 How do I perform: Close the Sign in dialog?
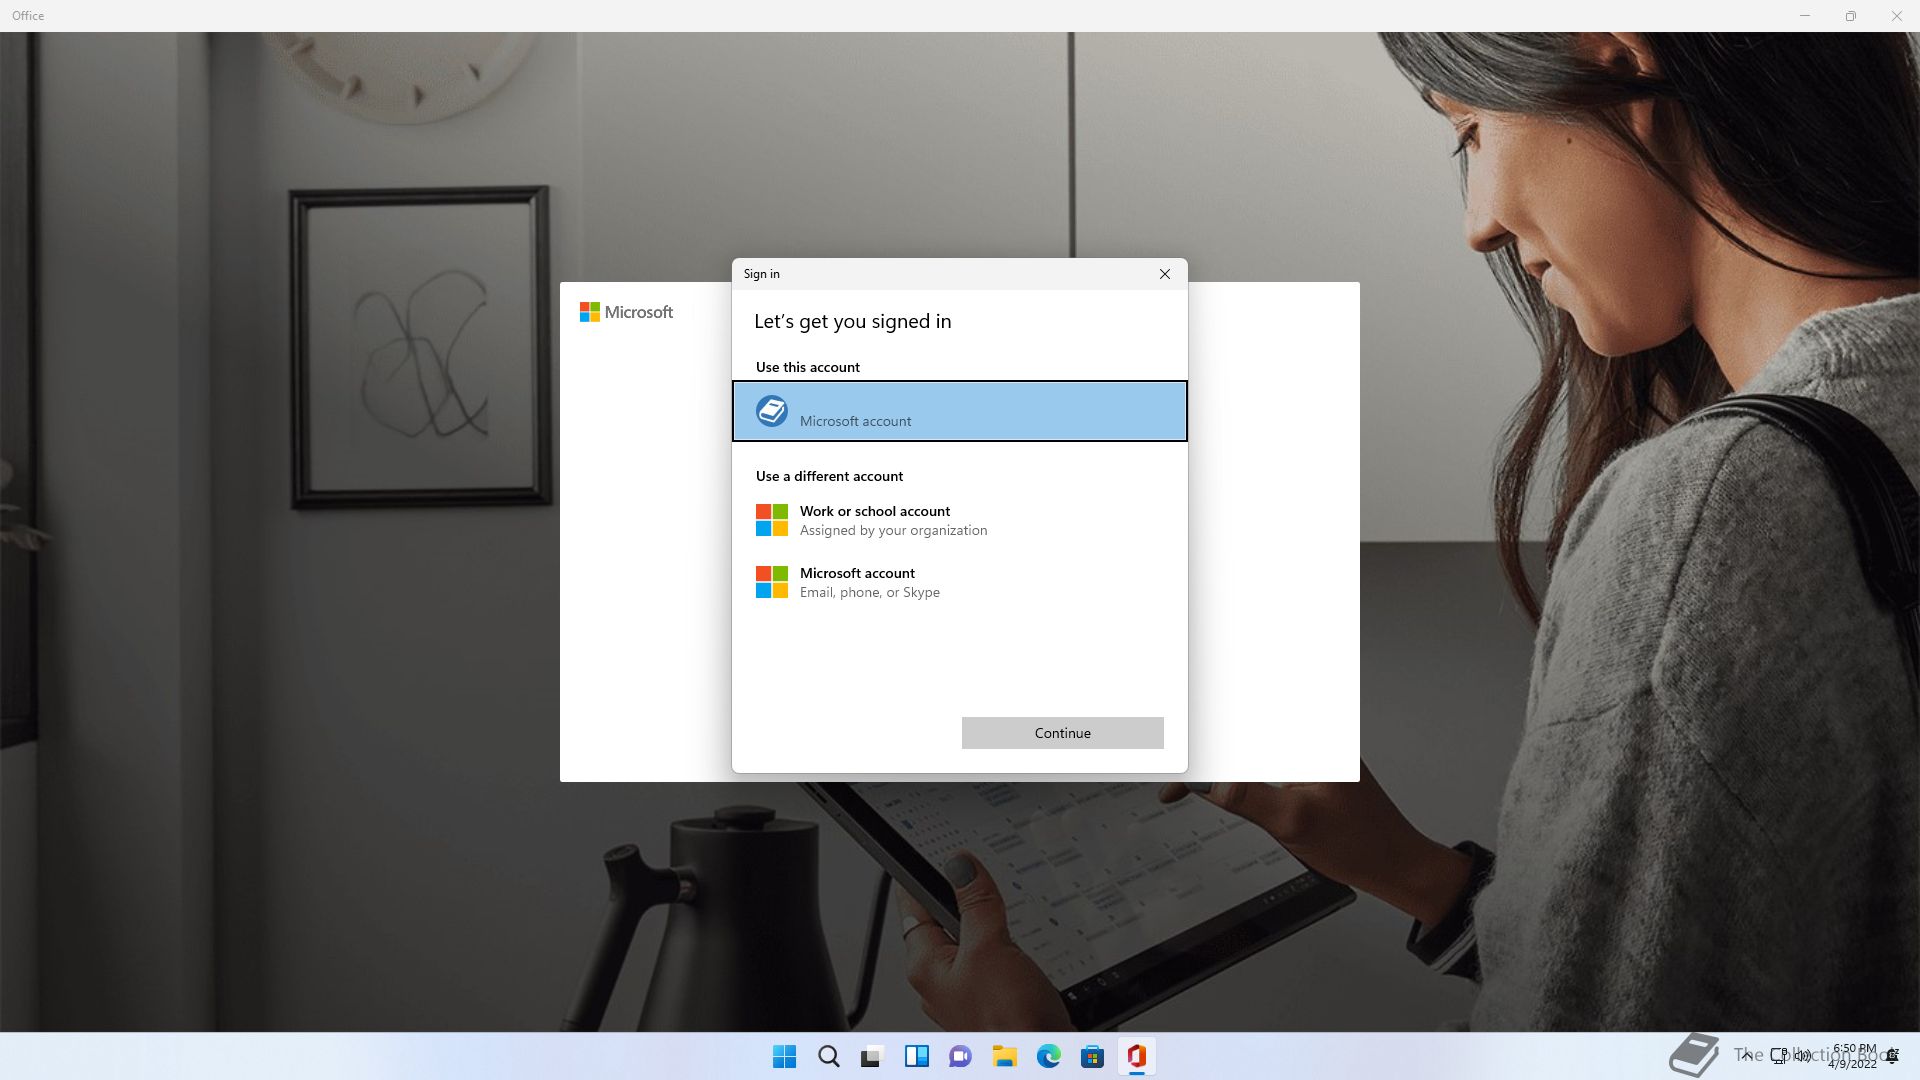point(1165,274)
